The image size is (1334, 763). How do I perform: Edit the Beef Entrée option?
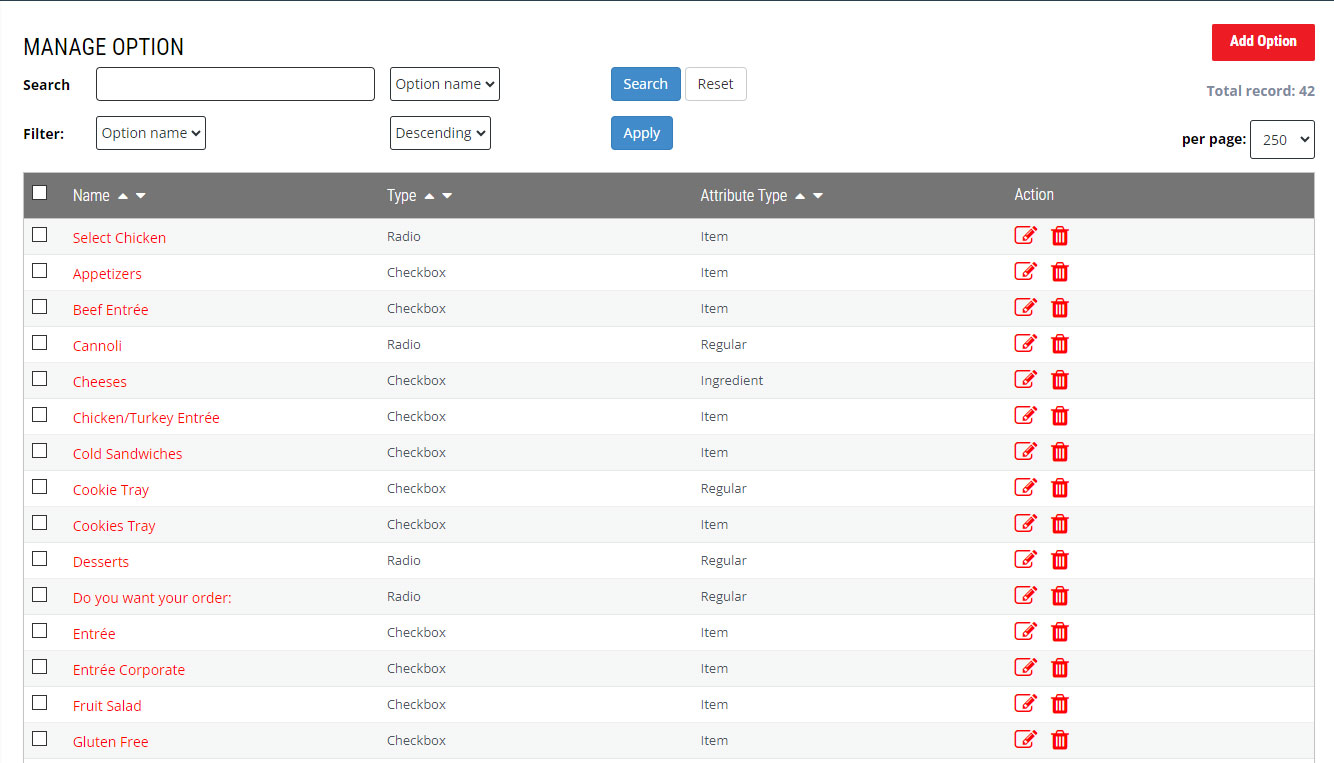(x=1026, y=307)
